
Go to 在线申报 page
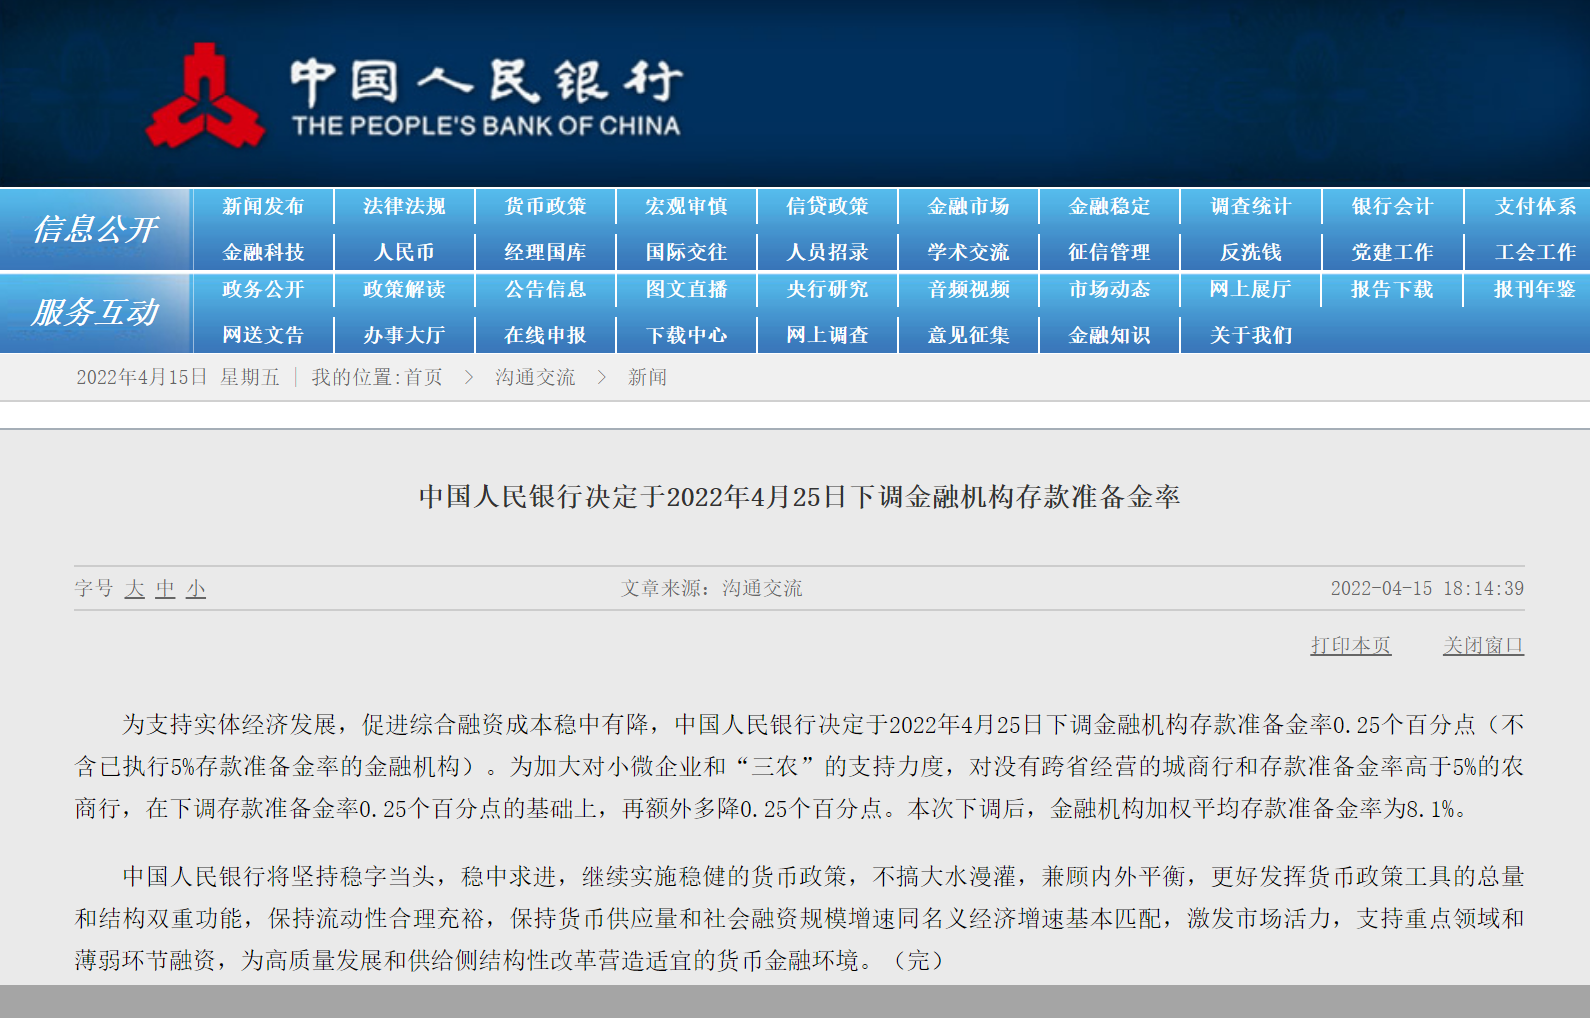pos(545,335)
